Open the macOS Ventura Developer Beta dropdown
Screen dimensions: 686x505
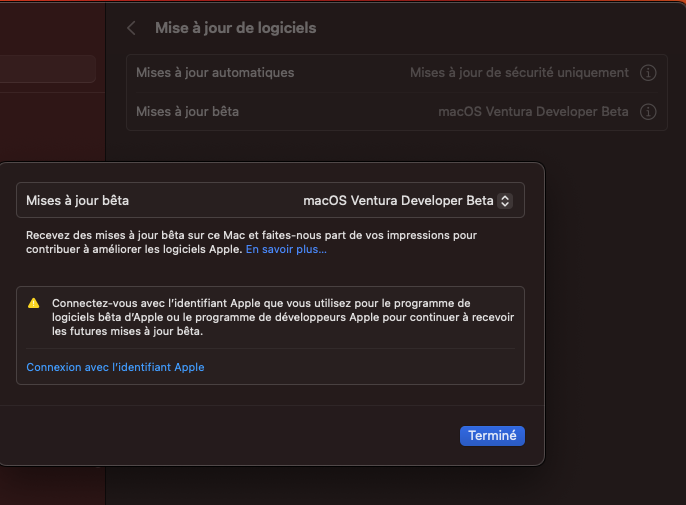click(505, 201)
